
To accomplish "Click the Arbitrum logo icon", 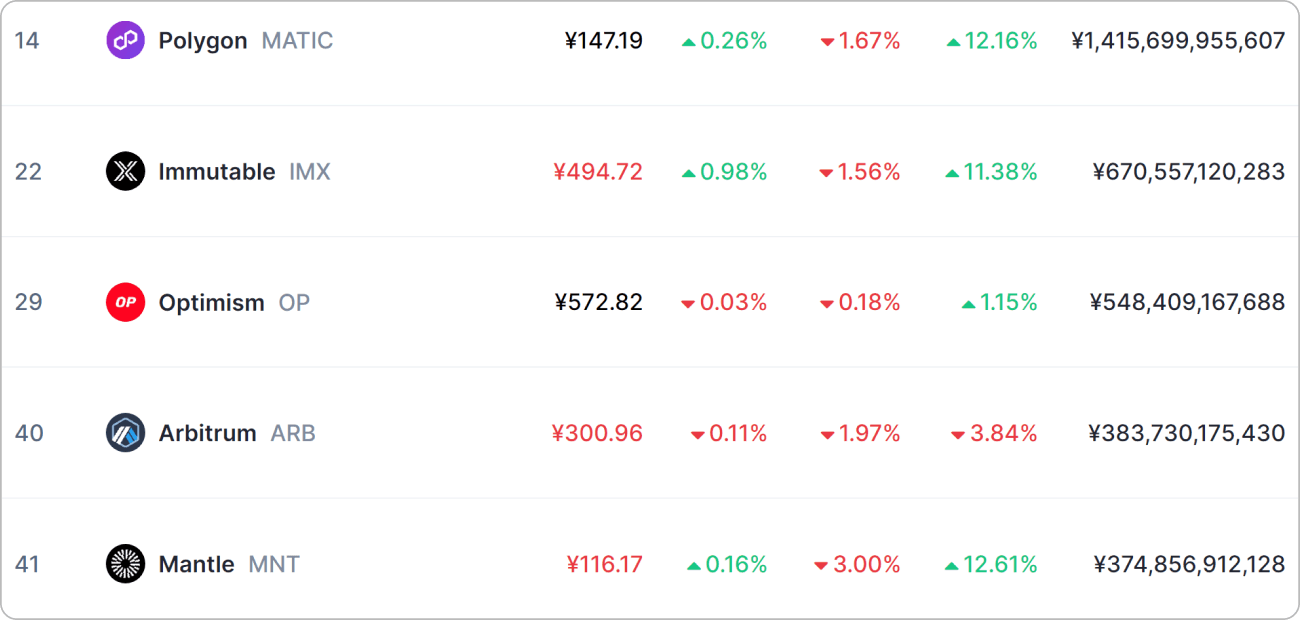I will (x=125, y=433).
